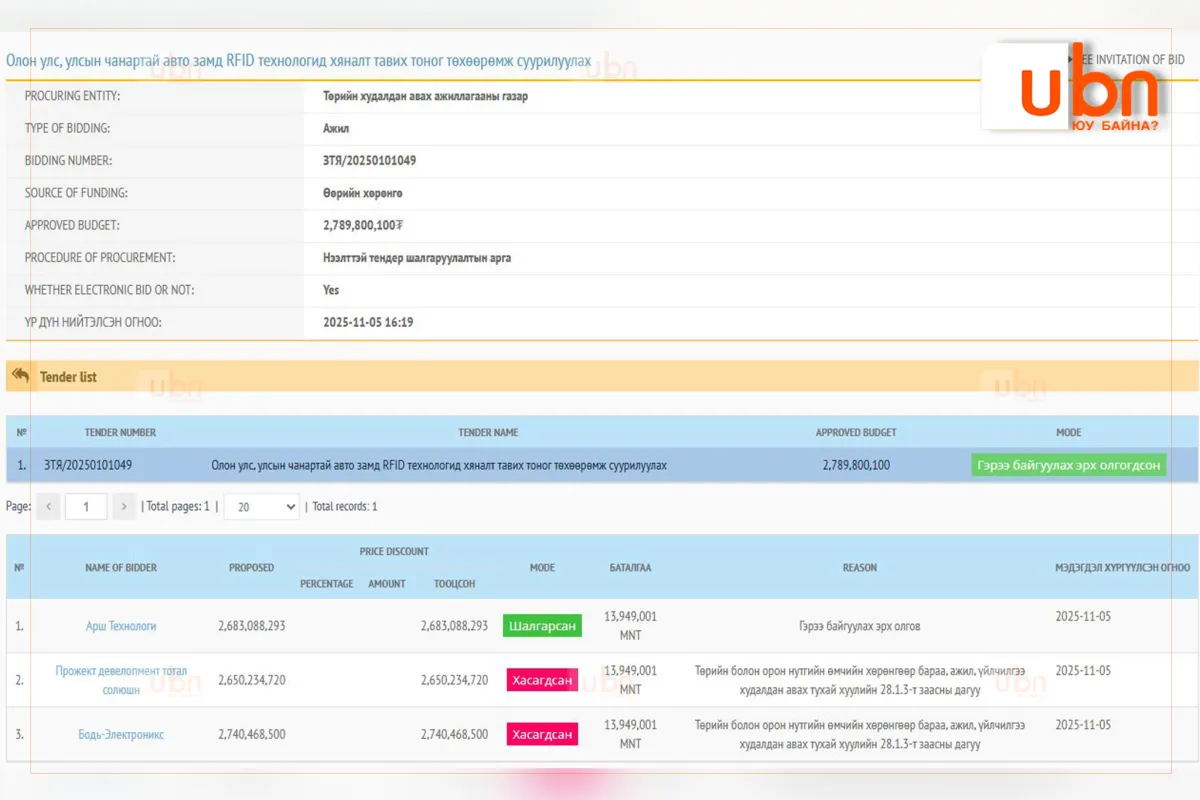Click Хасагдсан badge for second bidder
The width and height of the screenshot is (1200, 800).
(542, 680)
